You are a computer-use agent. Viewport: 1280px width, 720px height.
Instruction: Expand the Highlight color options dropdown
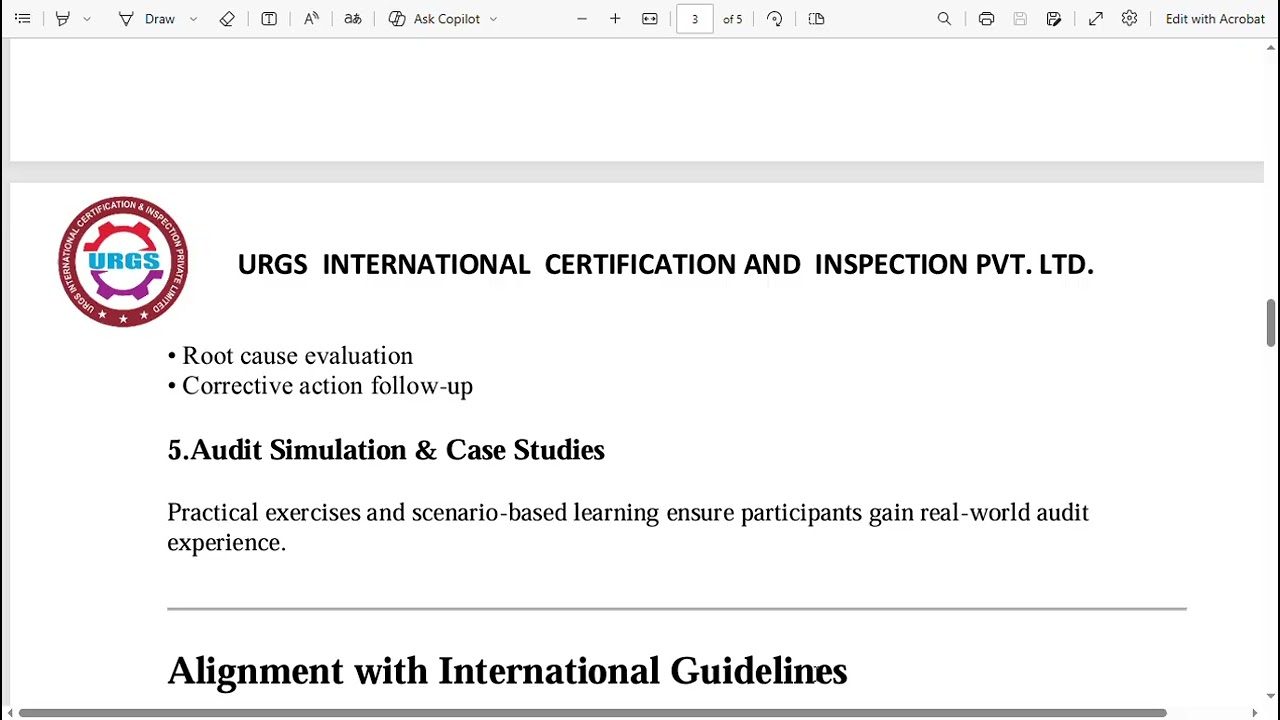[87, 19]
